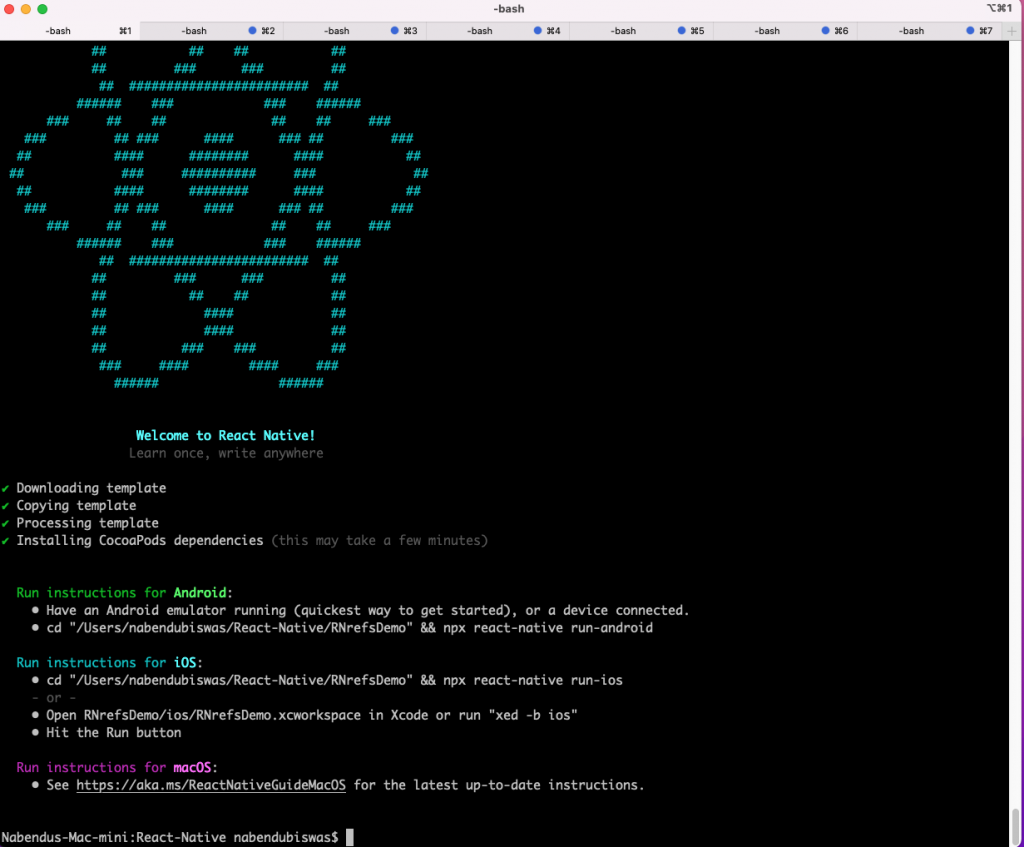Minimize the terminal with yellow button

click(25, 9)
